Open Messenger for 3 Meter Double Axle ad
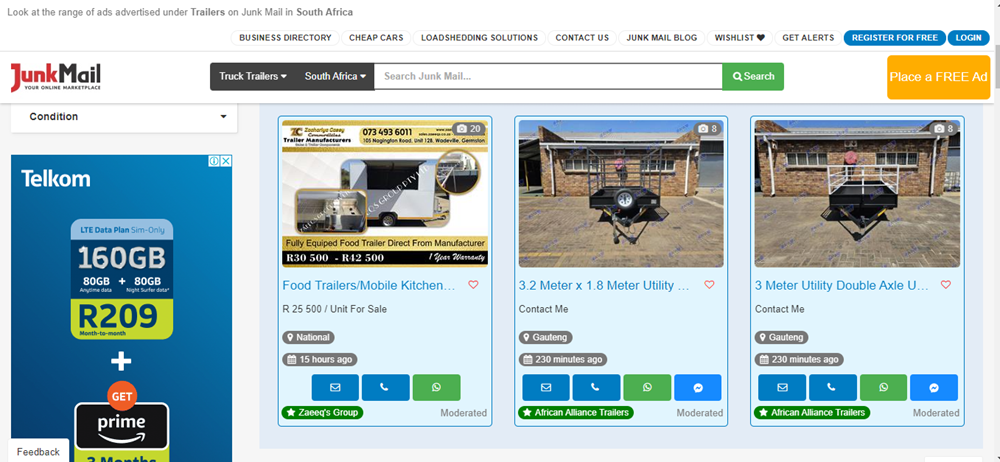Image resolution: width=1000 pixels, height=462 pixels. point(934,387)
